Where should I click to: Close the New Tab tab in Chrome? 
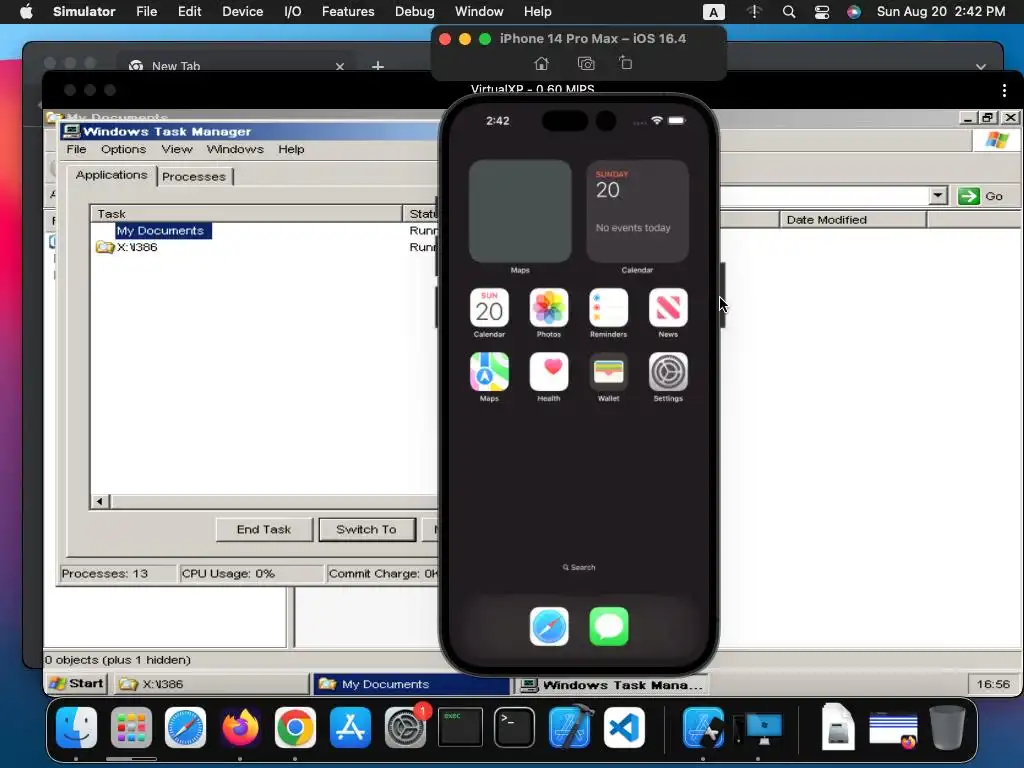click(340, 67)
